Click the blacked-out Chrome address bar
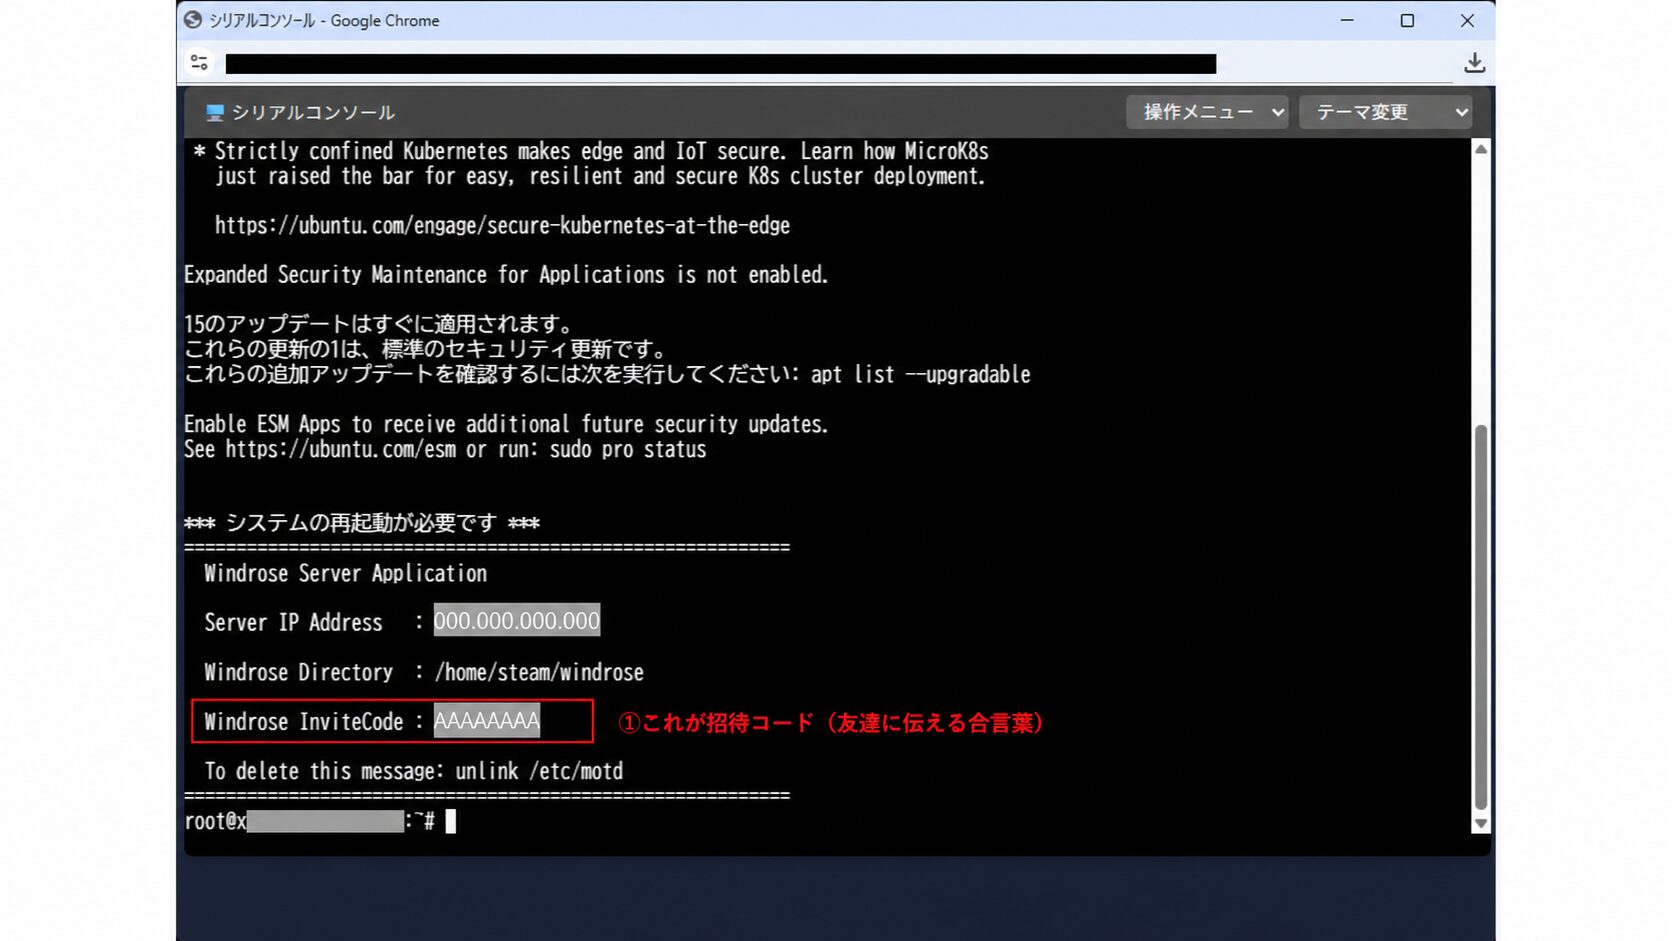Viewport: 1672px width, 941px height. 721,64
